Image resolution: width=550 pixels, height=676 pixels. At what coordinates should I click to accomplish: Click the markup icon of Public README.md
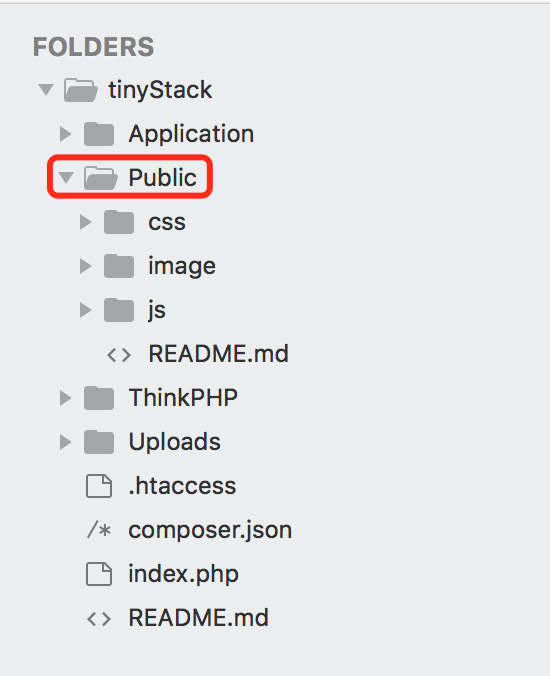coord(119,355)
